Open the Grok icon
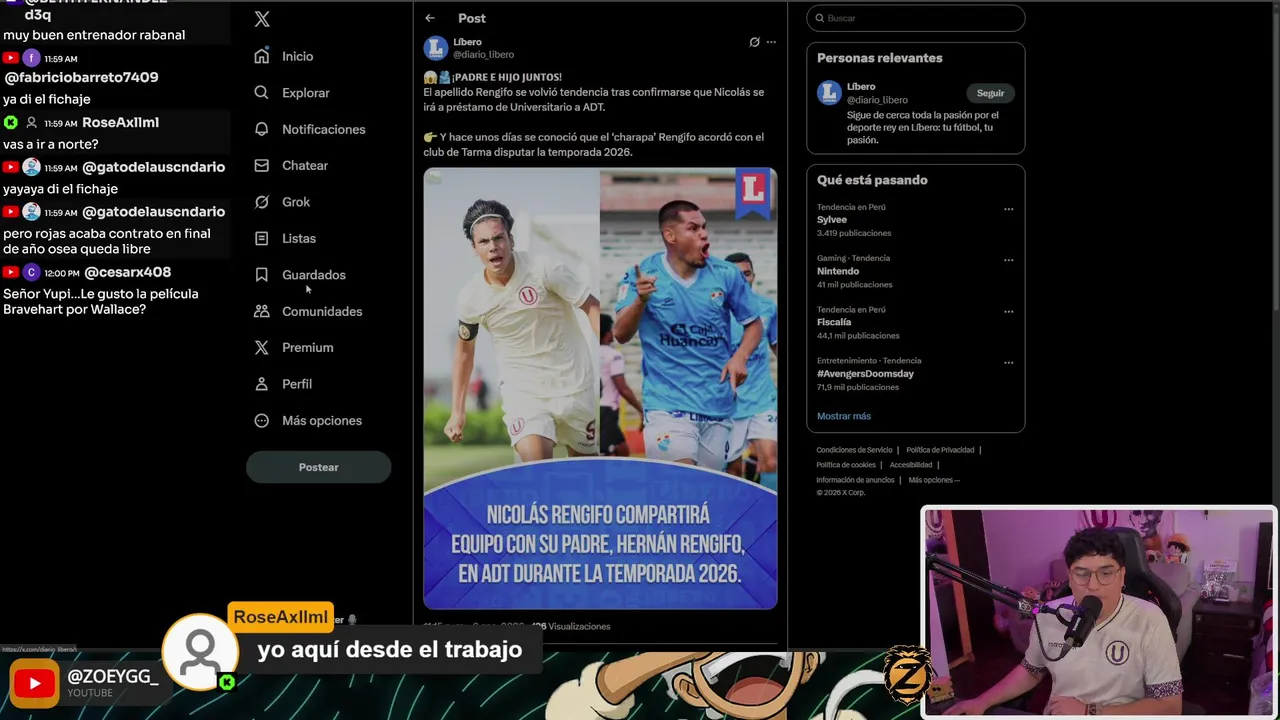 (262, 202)
